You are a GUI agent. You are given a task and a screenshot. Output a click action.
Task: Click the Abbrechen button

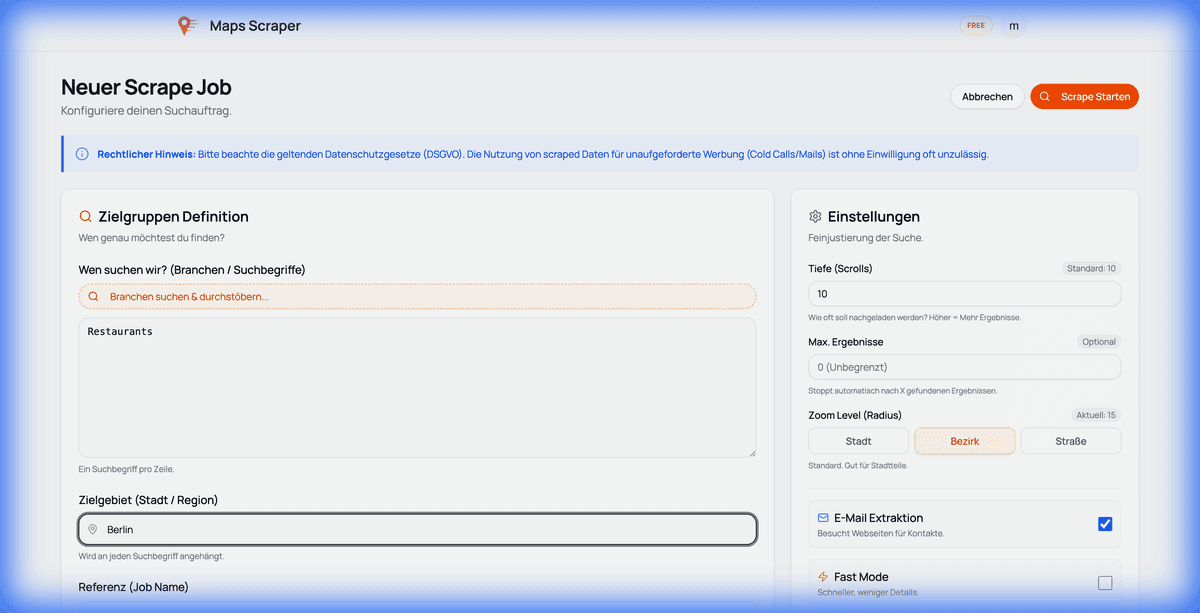(987, 96)
